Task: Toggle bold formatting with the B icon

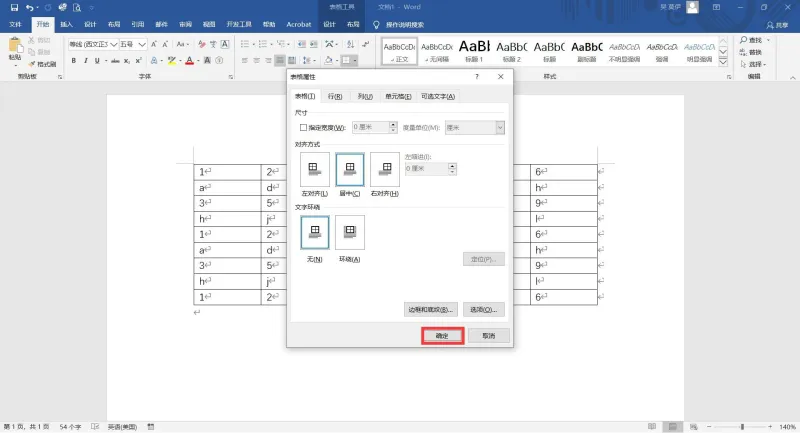Action: pyautogui.click(x=73, y=61)
